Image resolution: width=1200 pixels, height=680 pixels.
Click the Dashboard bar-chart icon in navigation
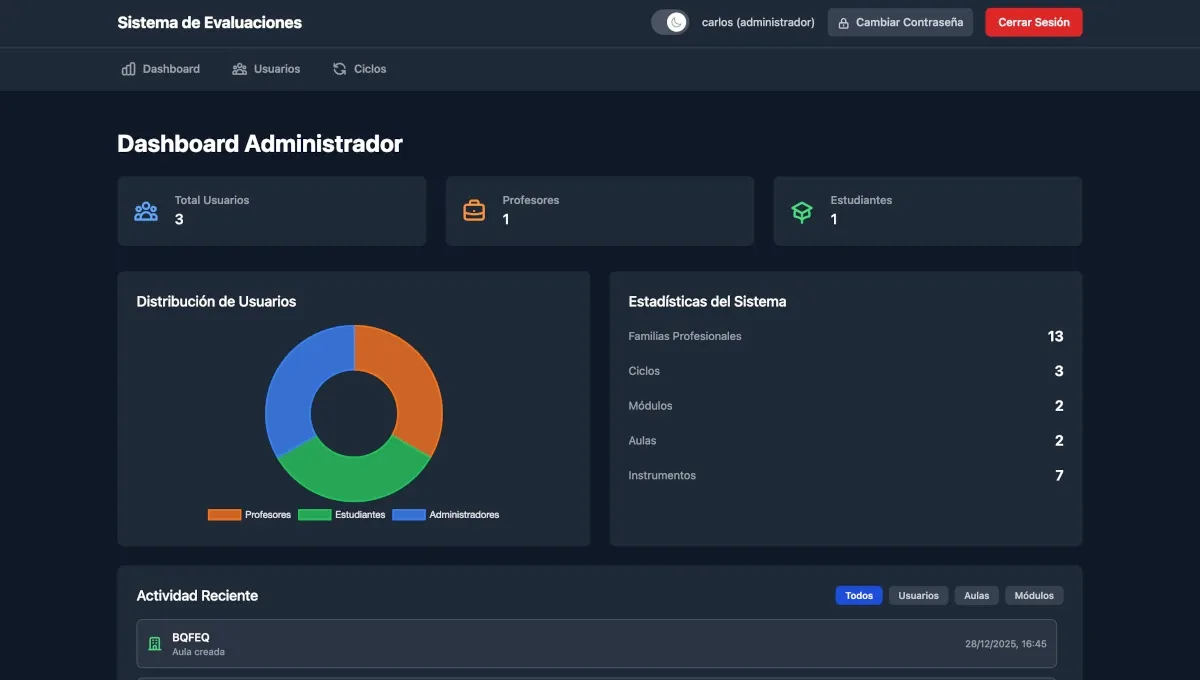pyautogui.click(x=128, y=68)
